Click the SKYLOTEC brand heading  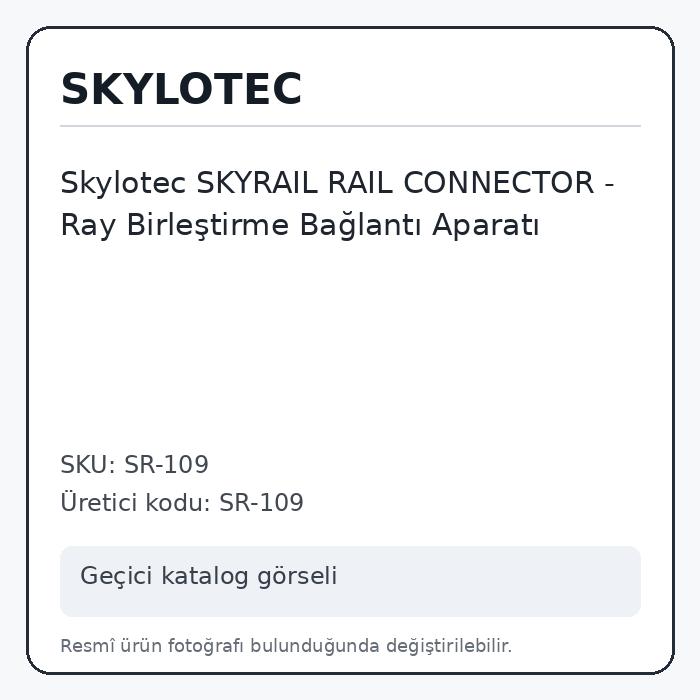click(181, 89)
